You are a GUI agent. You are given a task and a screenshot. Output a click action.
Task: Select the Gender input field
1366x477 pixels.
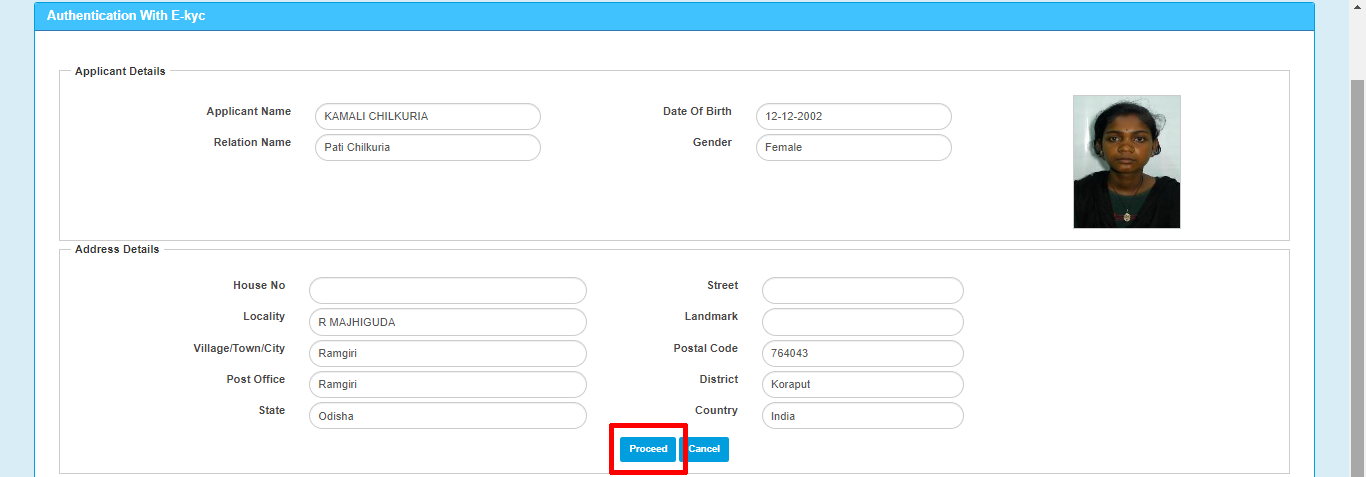tap(854, 147)
